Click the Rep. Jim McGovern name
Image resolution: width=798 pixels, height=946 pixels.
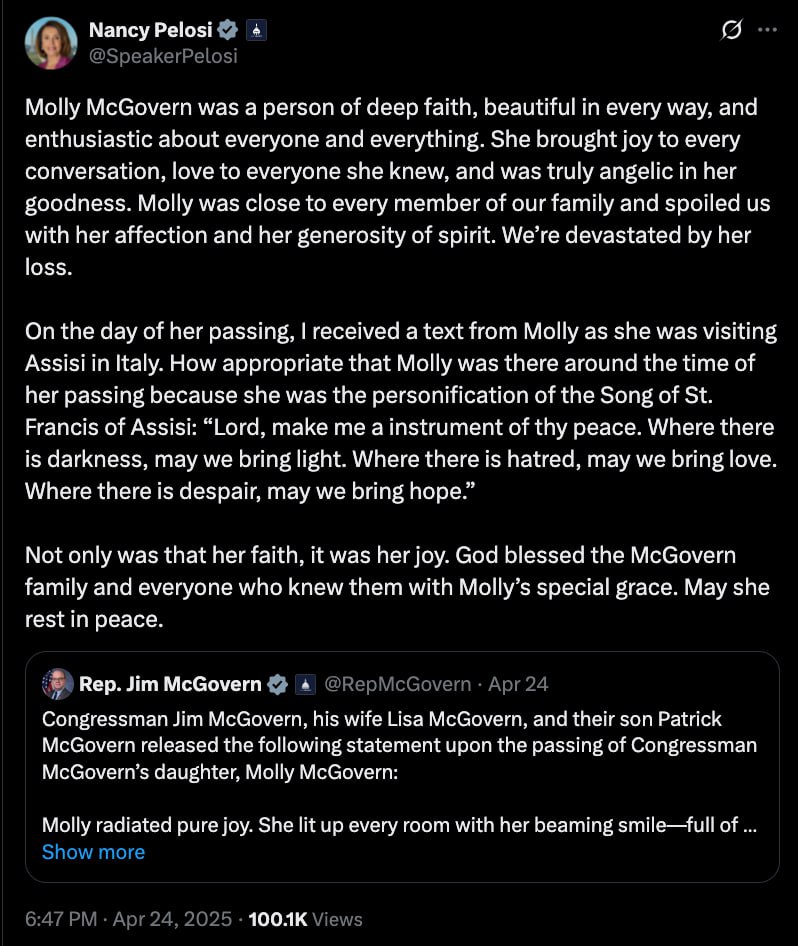tap(170, 684)
